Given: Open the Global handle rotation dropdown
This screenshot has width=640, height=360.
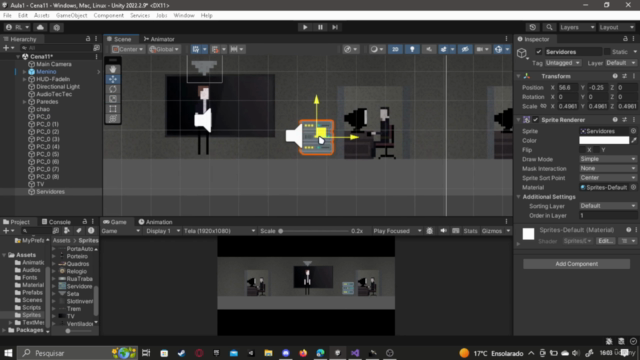Looking at the screenshot, I should tap(164, 49).
